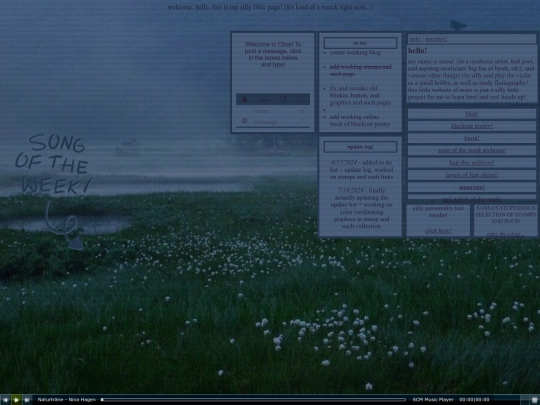The image size is (540, 405).
Task: Open the 'smoothes!' link in top box
Action: coord(436,39)
